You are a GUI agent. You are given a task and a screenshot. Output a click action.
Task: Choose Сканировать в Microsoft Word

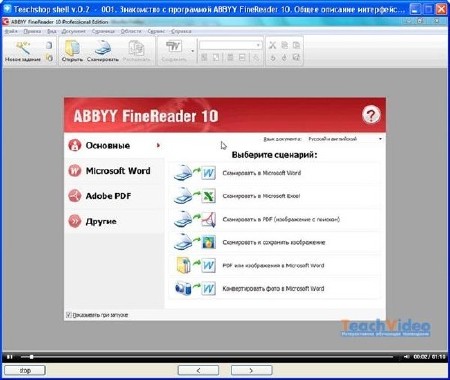(x=275, y=173)
